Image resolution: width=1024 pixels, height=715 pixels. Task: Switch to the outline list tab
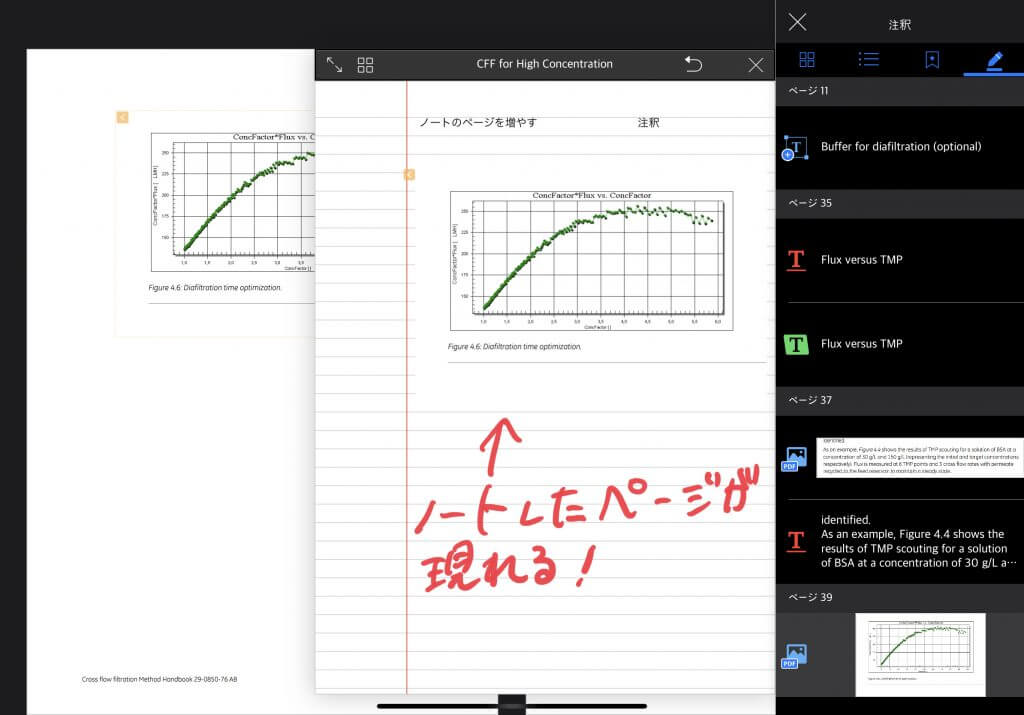(x=869, y=60)
